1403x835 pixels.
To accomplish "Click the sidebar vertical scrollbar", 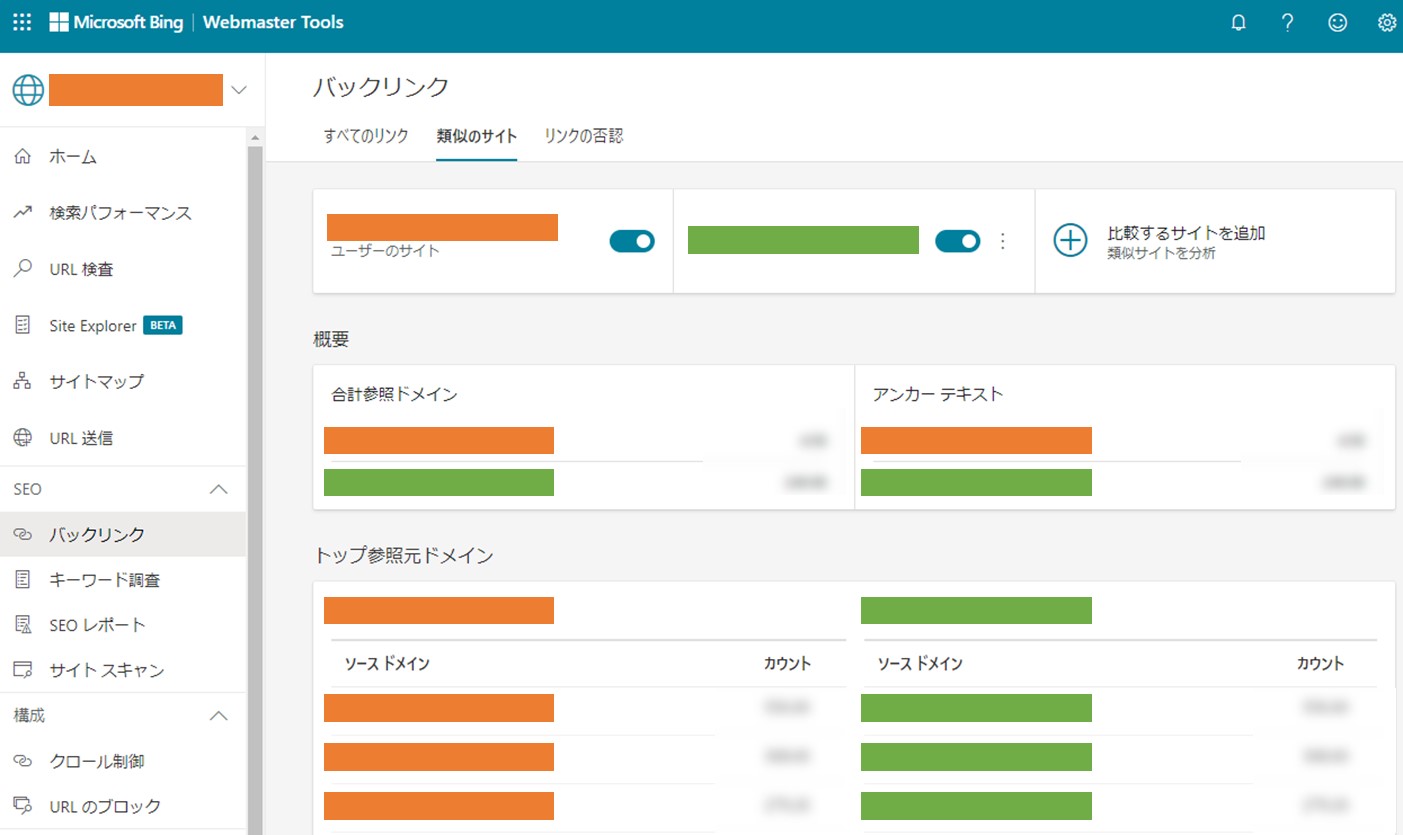I will (x=254, y=480).
